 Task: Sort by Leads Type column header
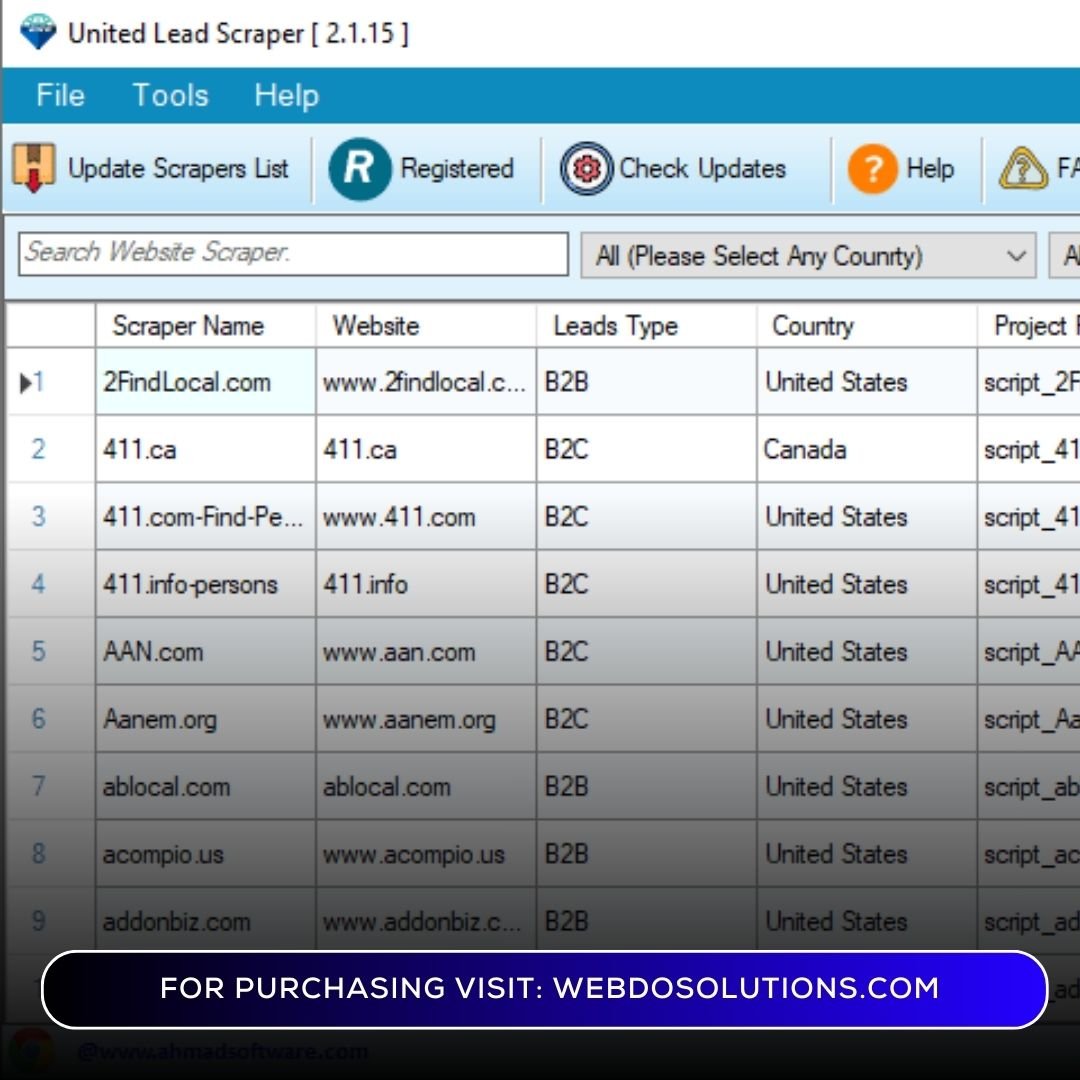coord(646,326)
